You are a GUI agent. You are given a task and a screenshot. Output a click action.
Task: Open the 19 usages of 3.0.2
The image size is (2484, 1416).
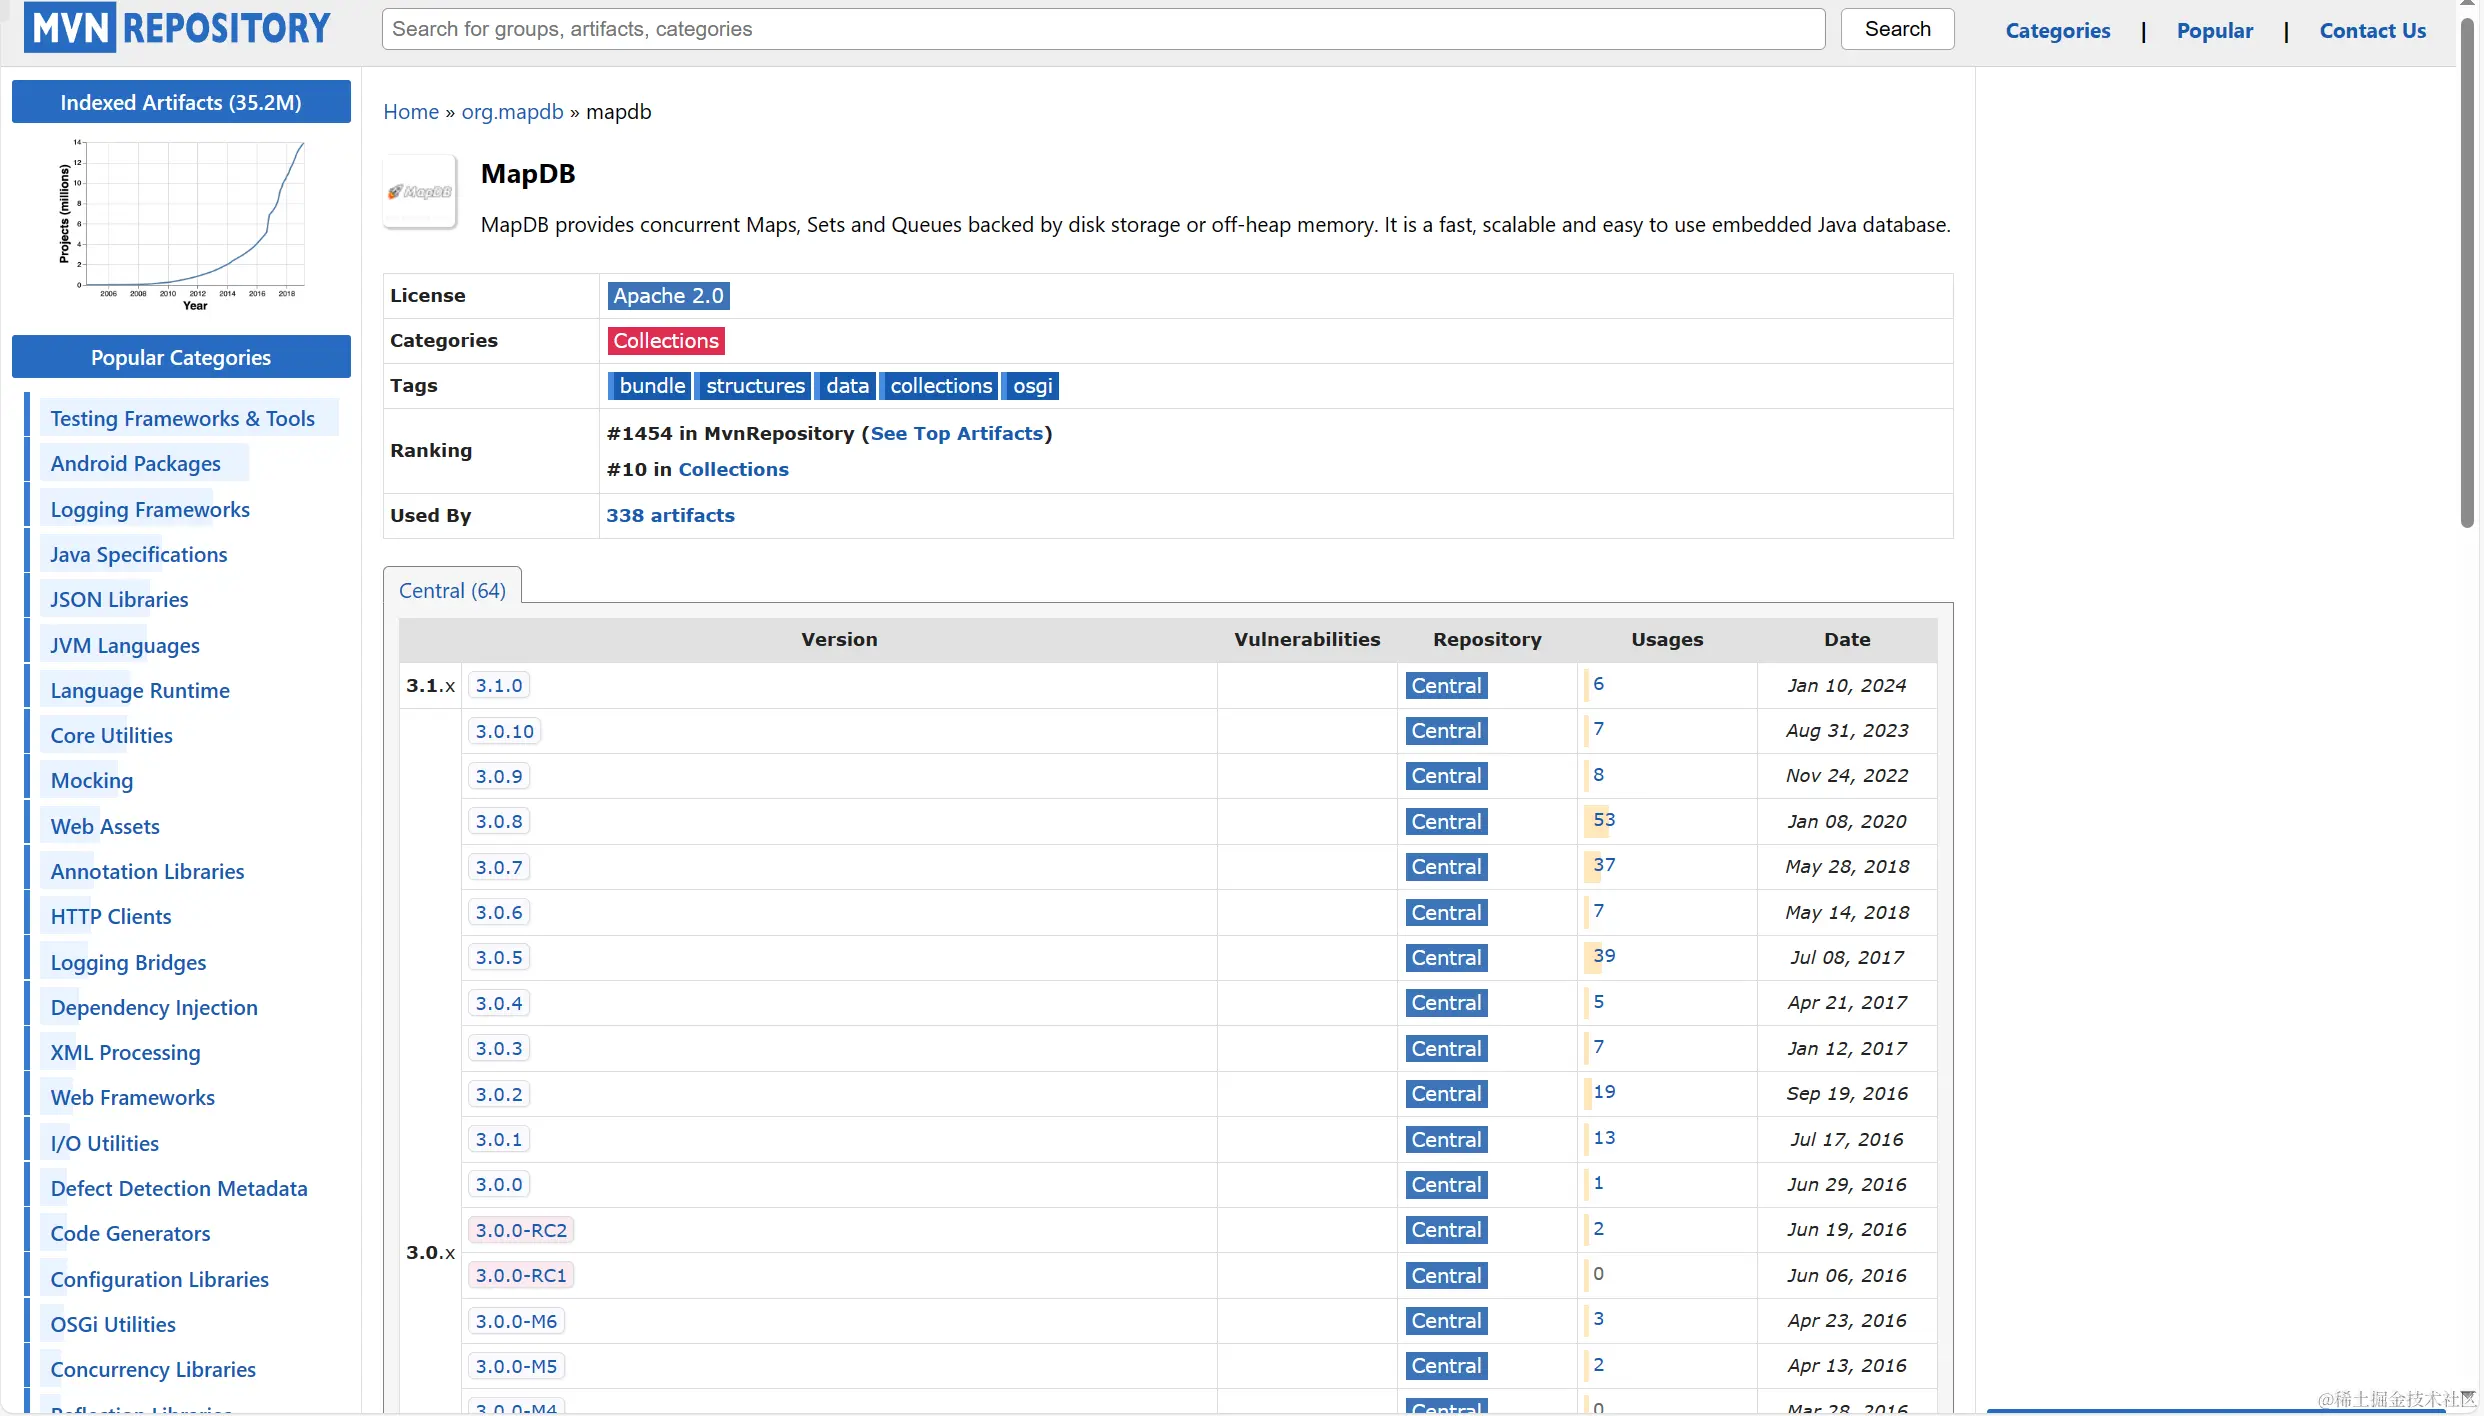pyautogui.click(x=1604, y=1092)
